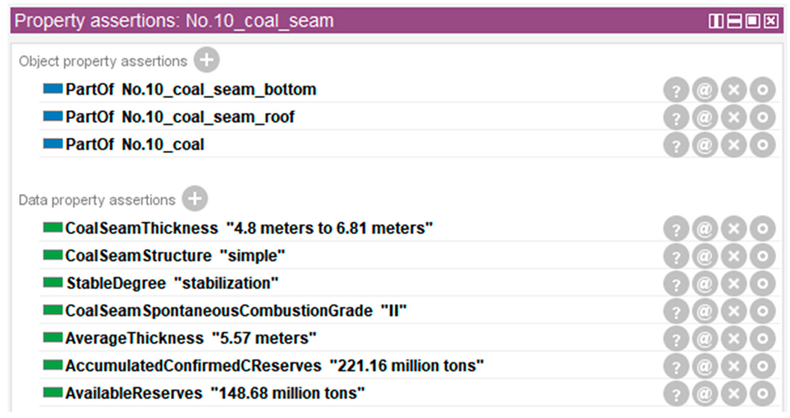Edit the CoalSeamSpontaneousCombustionGrade assertion
Screen dimensions: 790x418
(762, 311)
